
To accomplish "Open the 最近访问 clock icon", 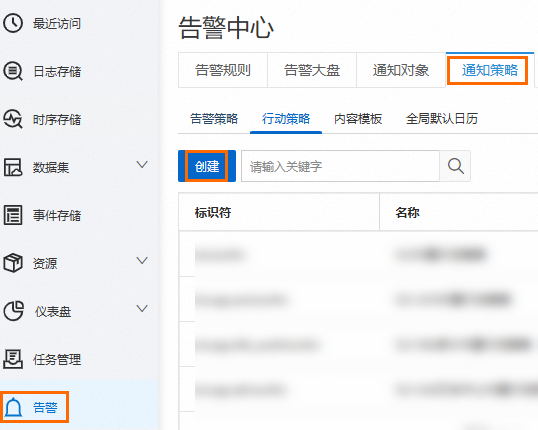I will pyautogui.click(x=13, y=23).
